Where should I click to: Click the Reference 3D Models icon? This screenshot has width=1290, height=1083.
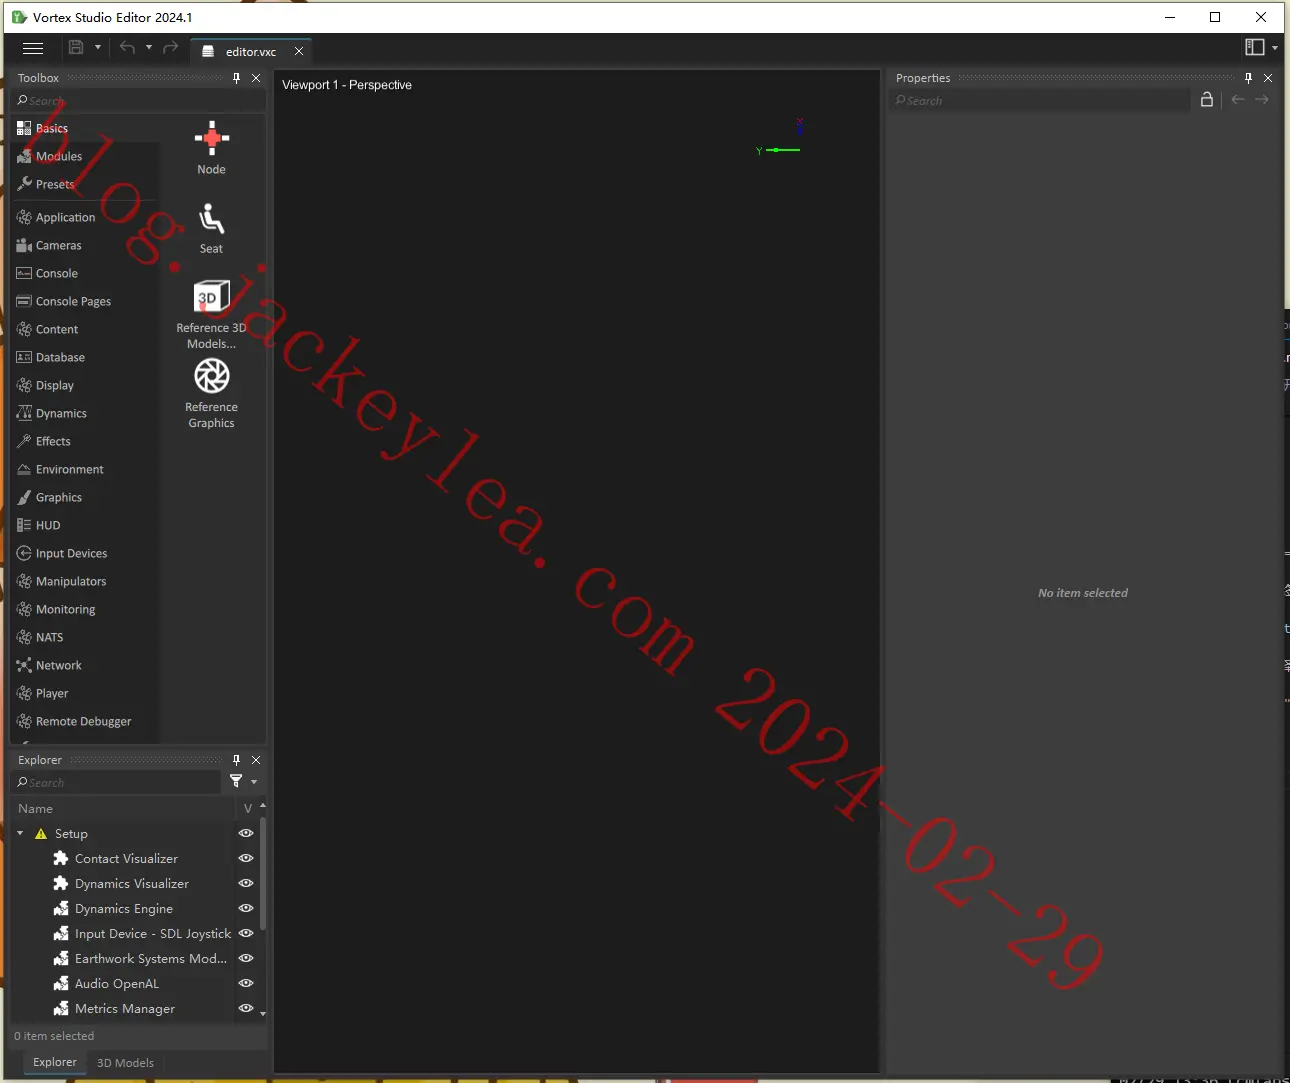coord(211,297)
